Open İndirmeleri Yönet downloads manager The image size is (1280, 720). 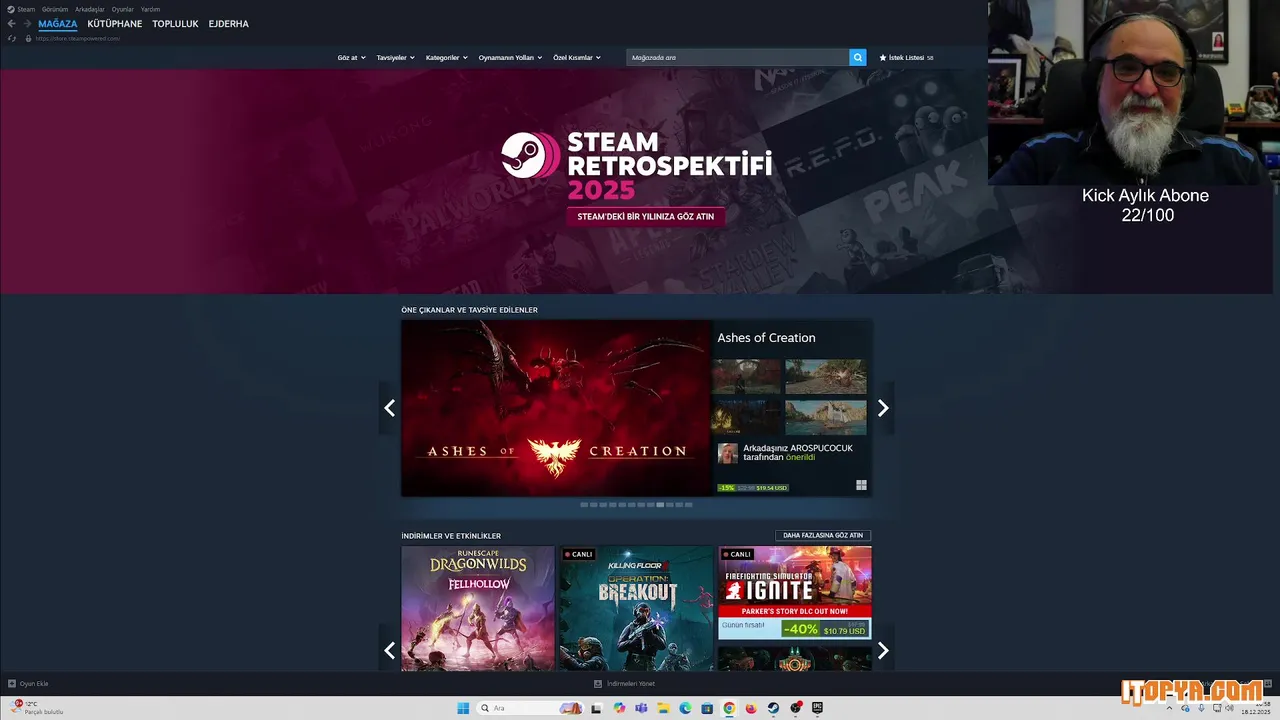click(625, 684)
